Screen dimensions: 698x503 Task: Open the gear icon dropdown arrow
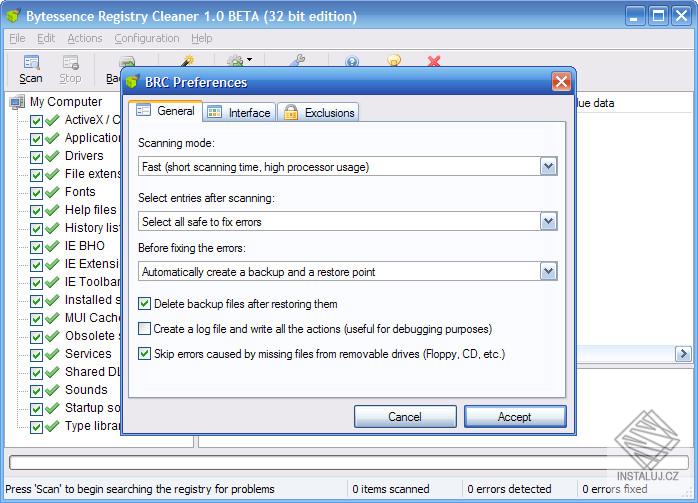tap(249, 59)
